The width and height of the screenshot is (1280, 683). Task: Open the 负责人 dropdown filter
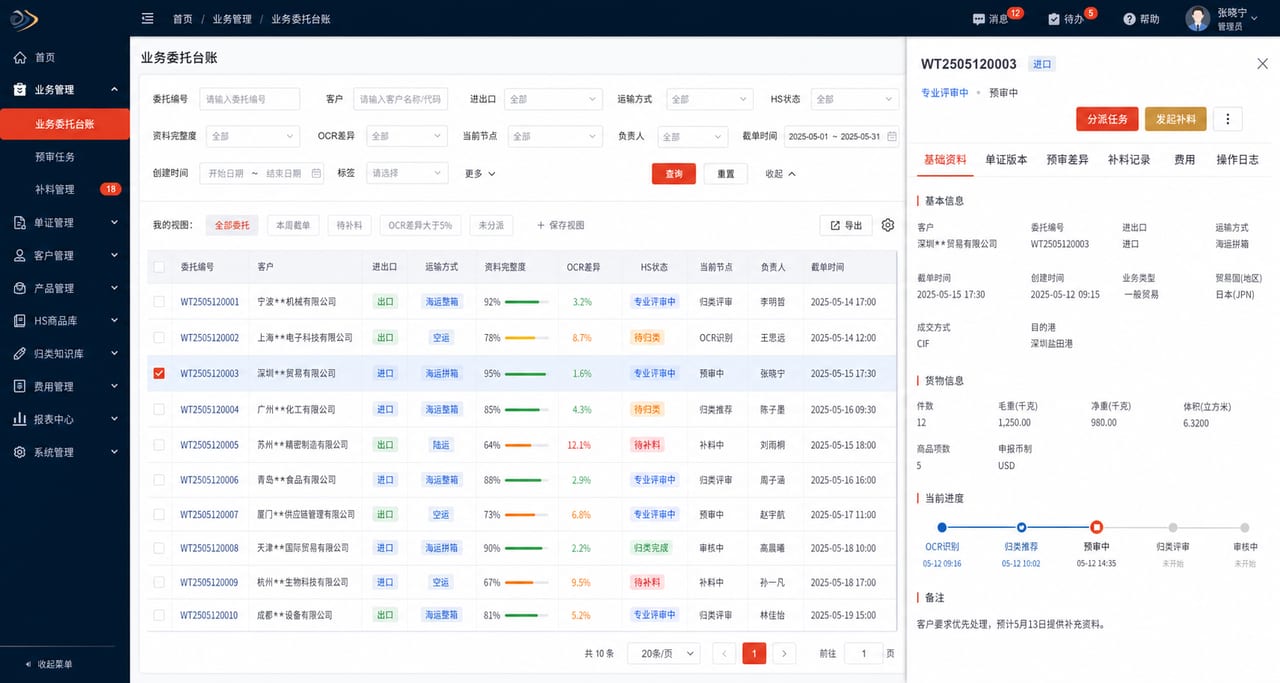(x=692, y=136)
